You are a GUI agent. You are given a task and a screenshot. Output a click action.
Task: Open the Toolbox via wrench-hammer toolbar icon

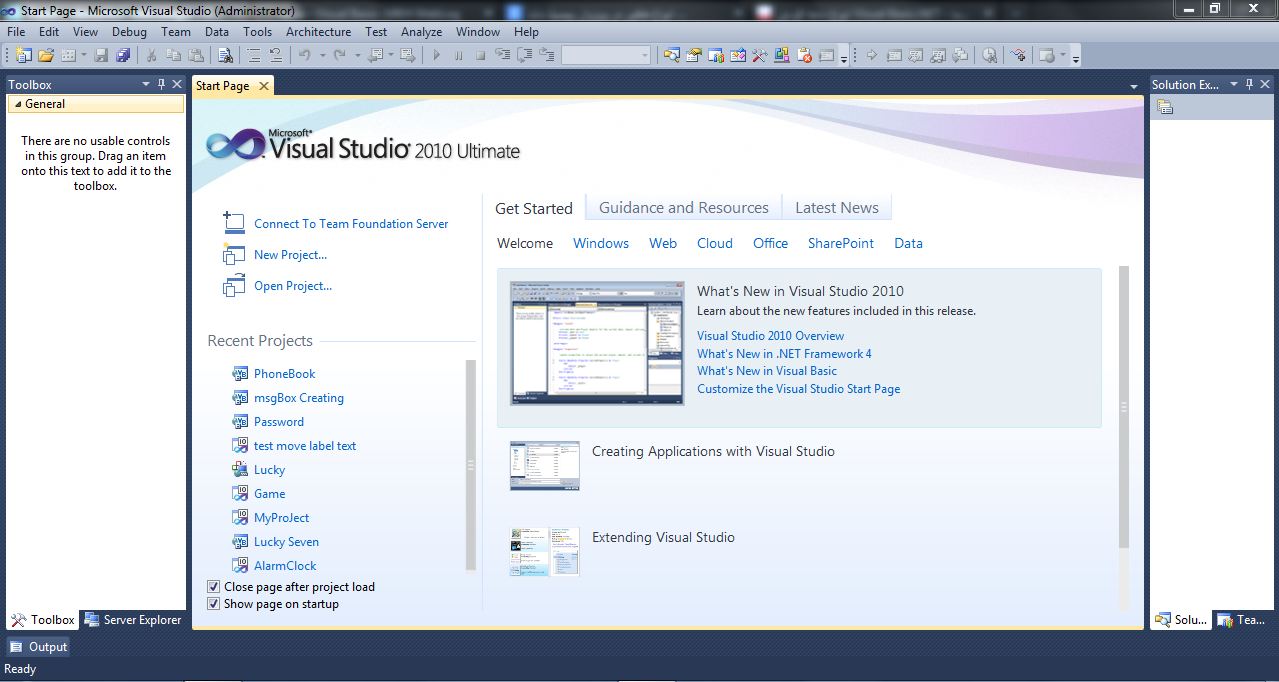pyautogui.click(x=759, y=55)
